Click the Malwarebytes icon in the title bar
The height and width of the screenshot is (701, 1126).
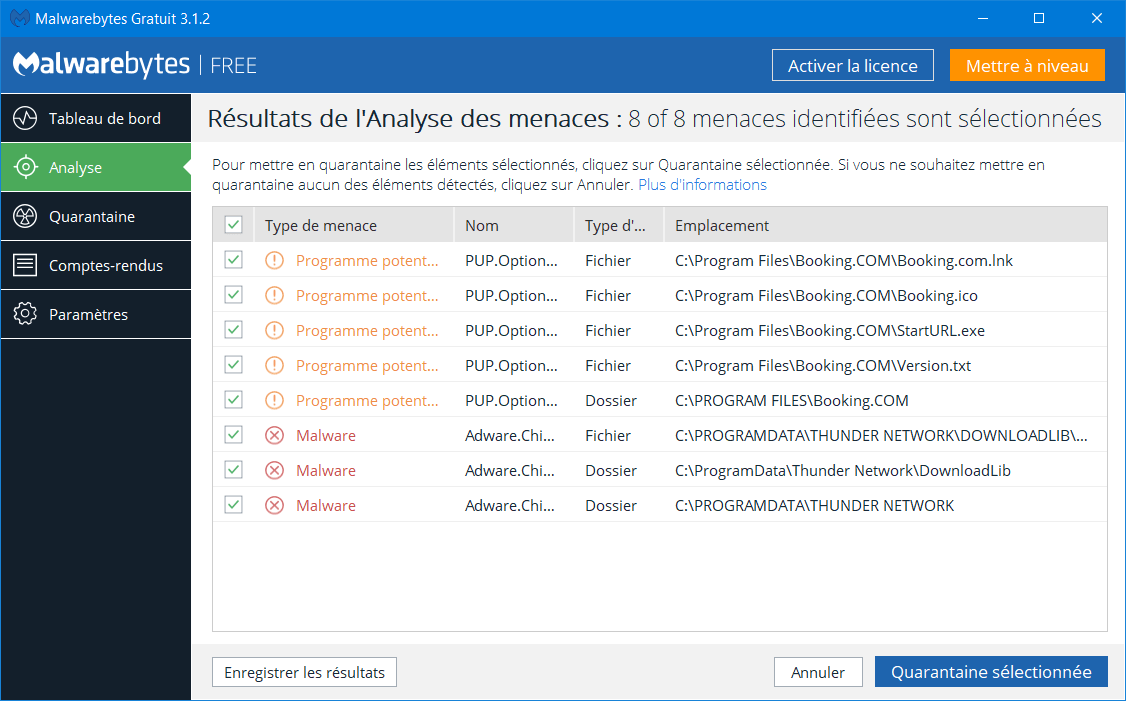pyautogui.click(x=19, y=18)
